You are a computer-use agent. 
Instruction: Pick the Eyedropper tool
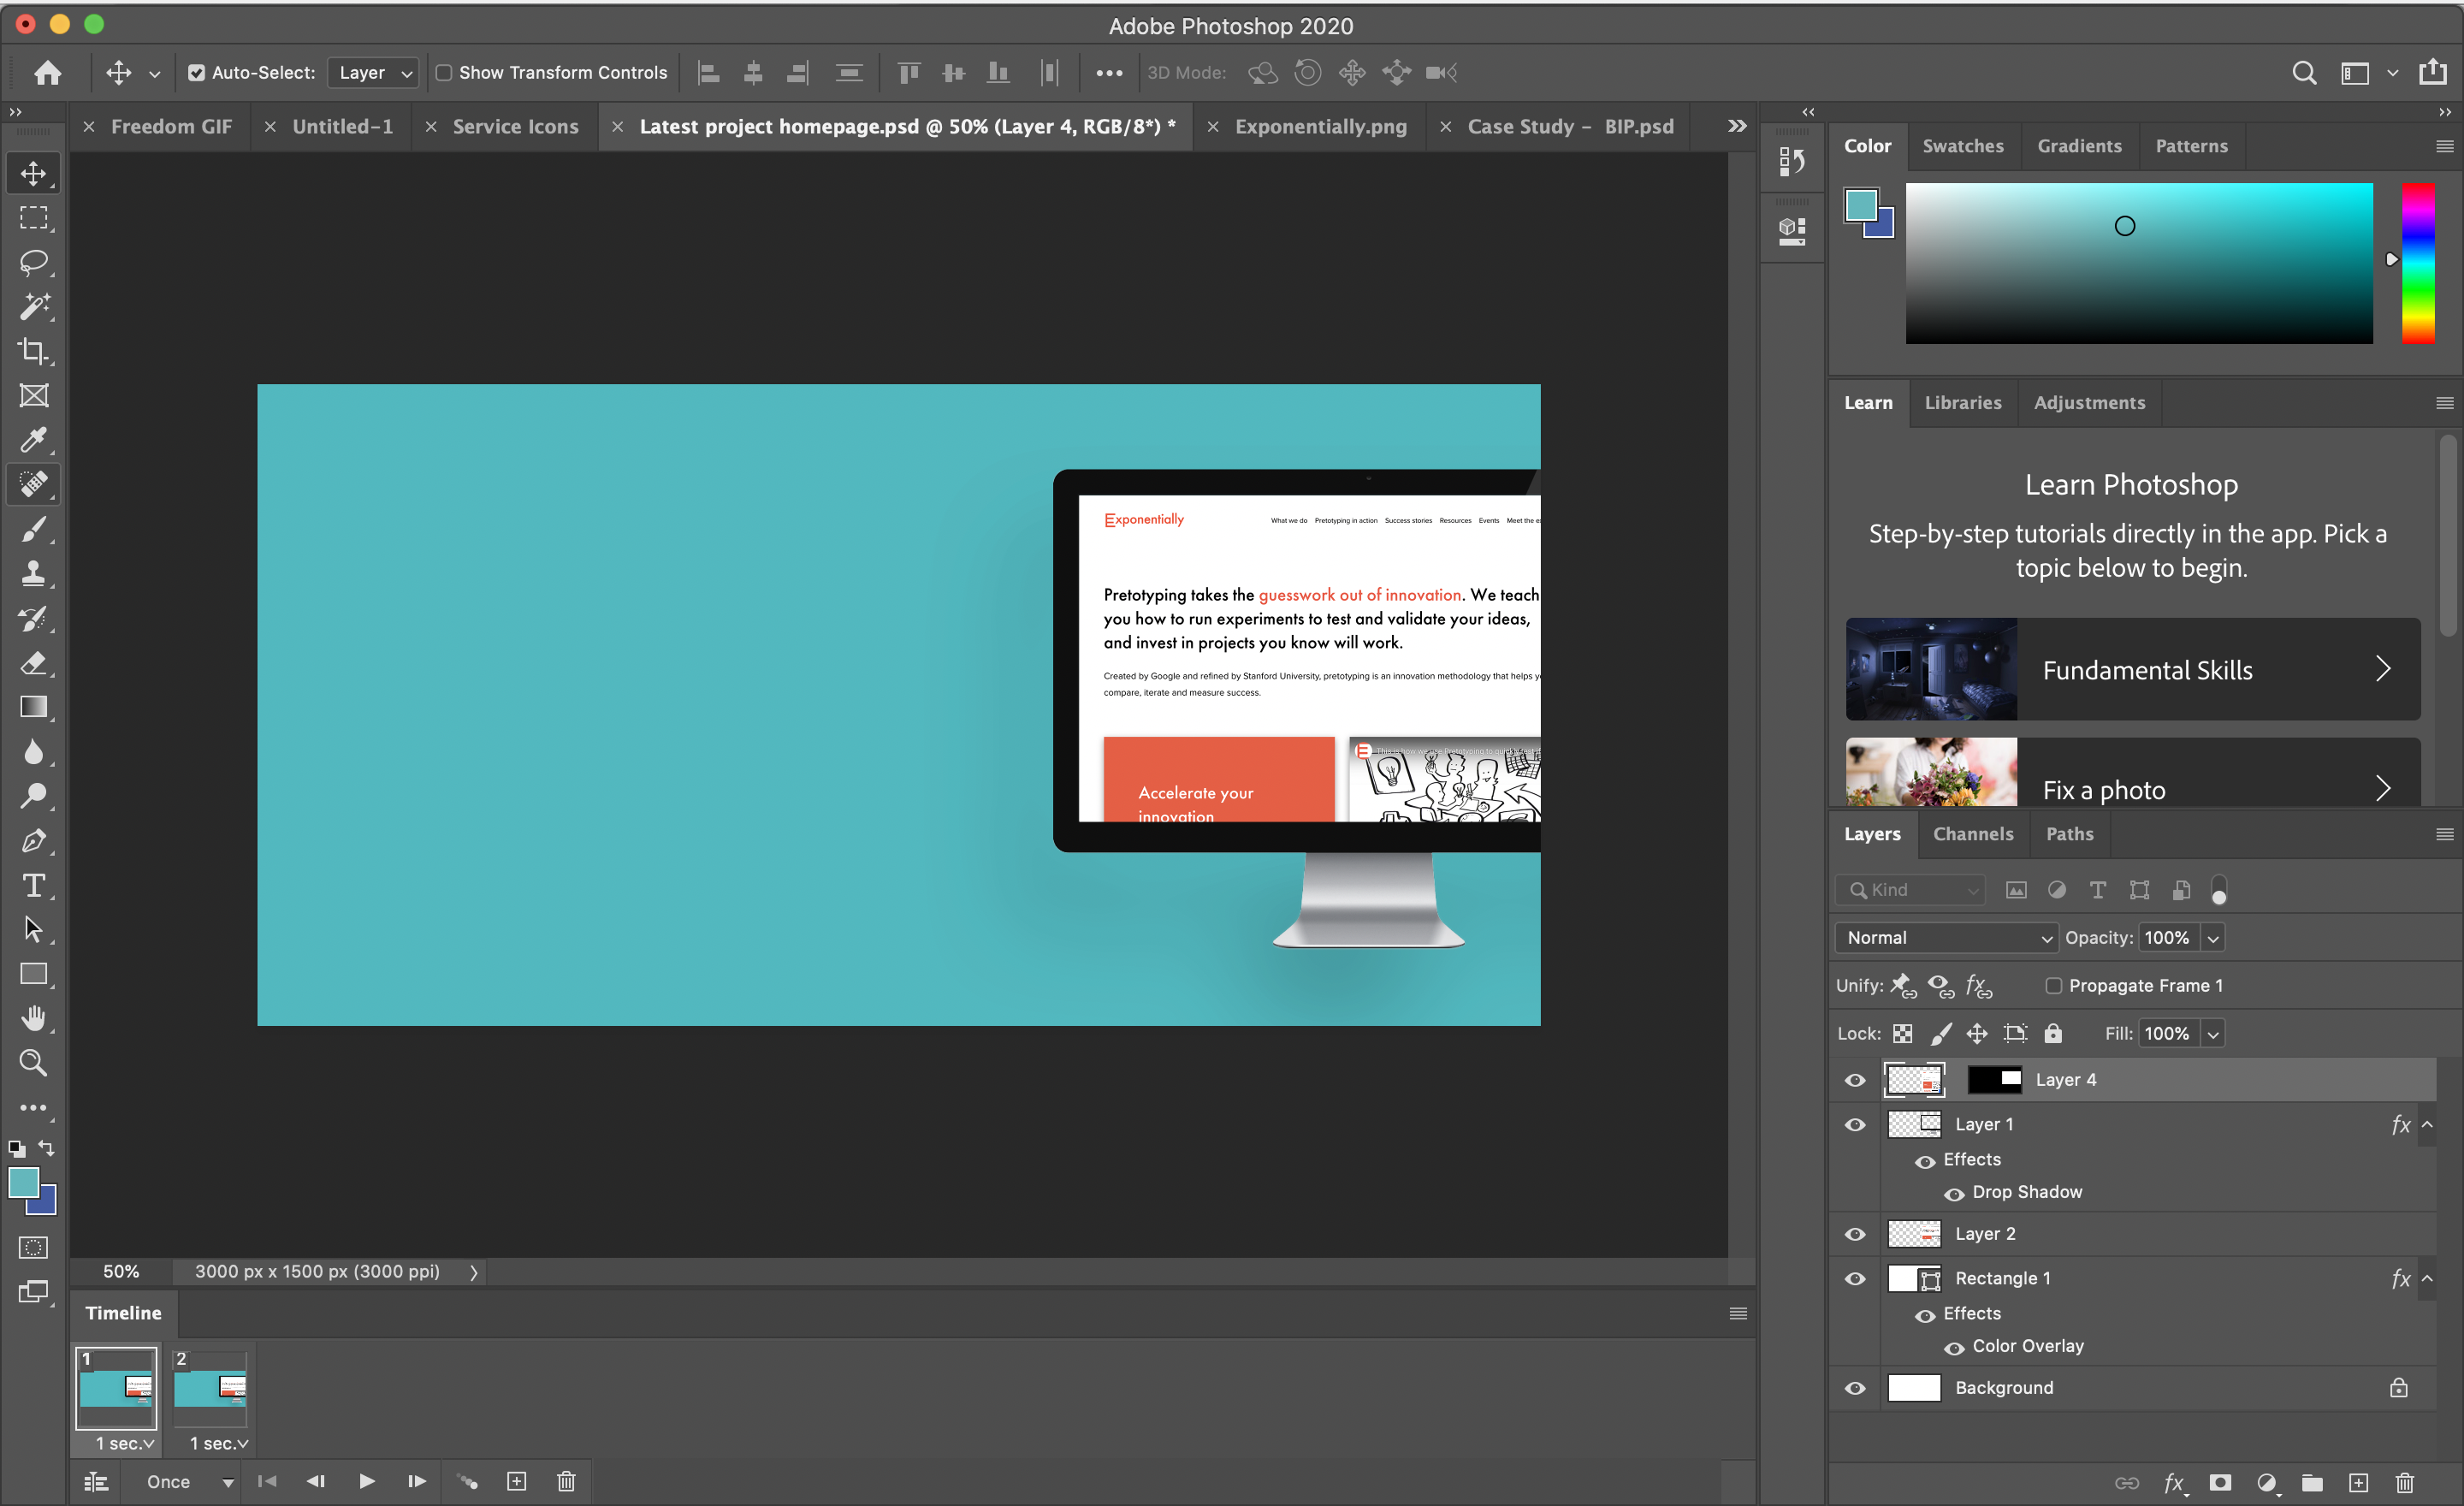(x=33, y=440)
